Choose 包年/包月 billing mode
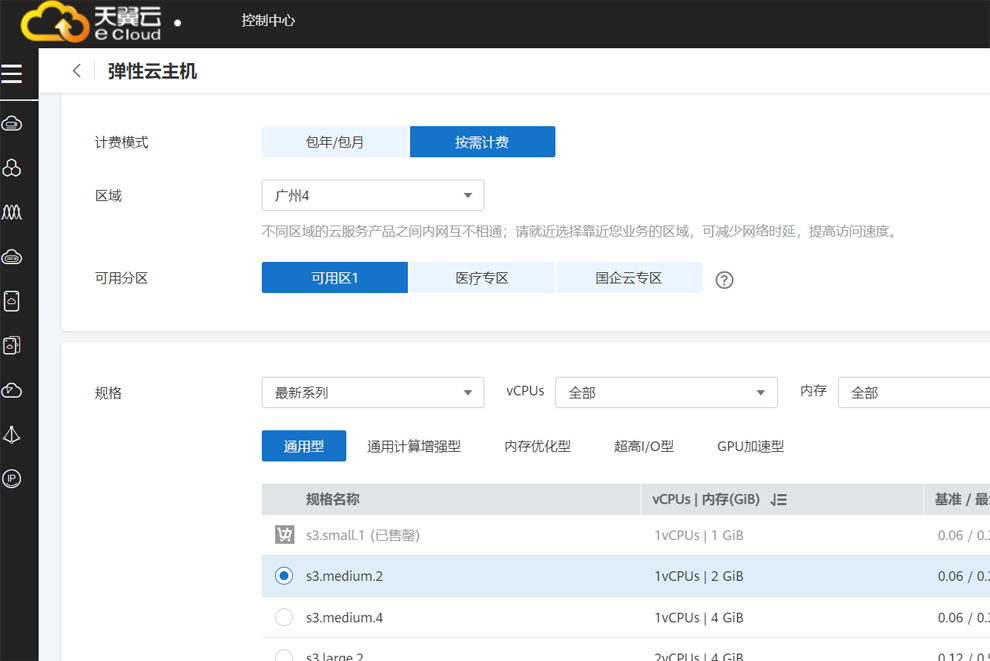 335,141
